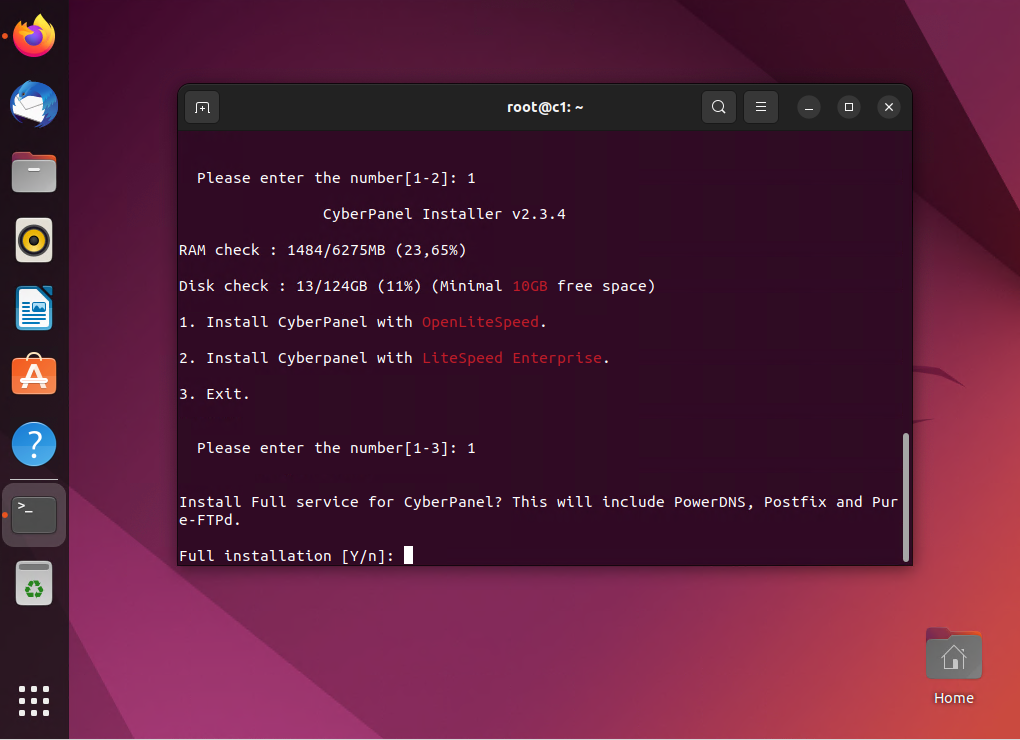1020x740 pixels.
Task: Click the 'Disk check' line
Action: (417, 286)
